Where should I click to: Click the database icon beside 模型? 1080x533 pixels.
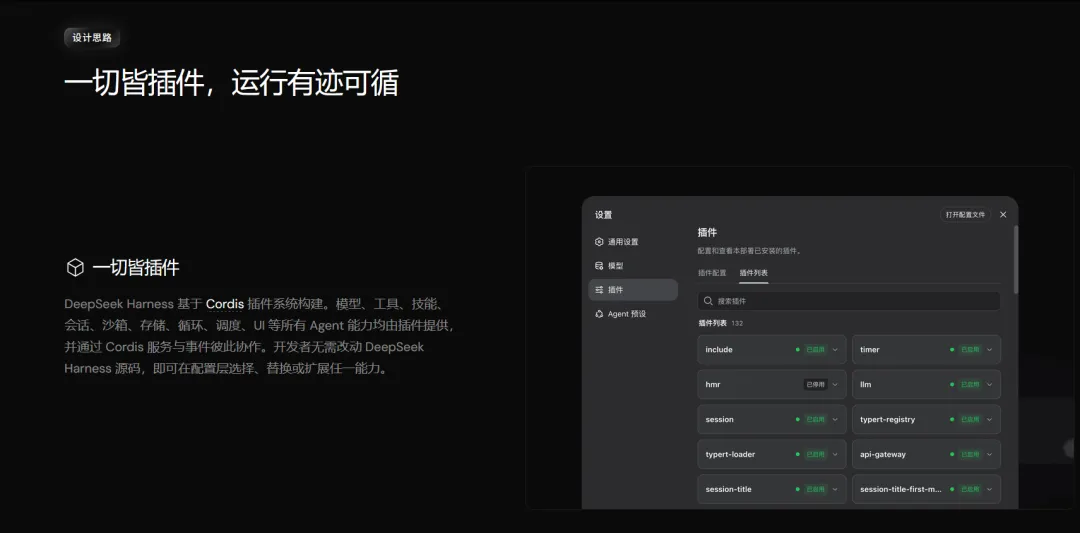pos(599,266)
